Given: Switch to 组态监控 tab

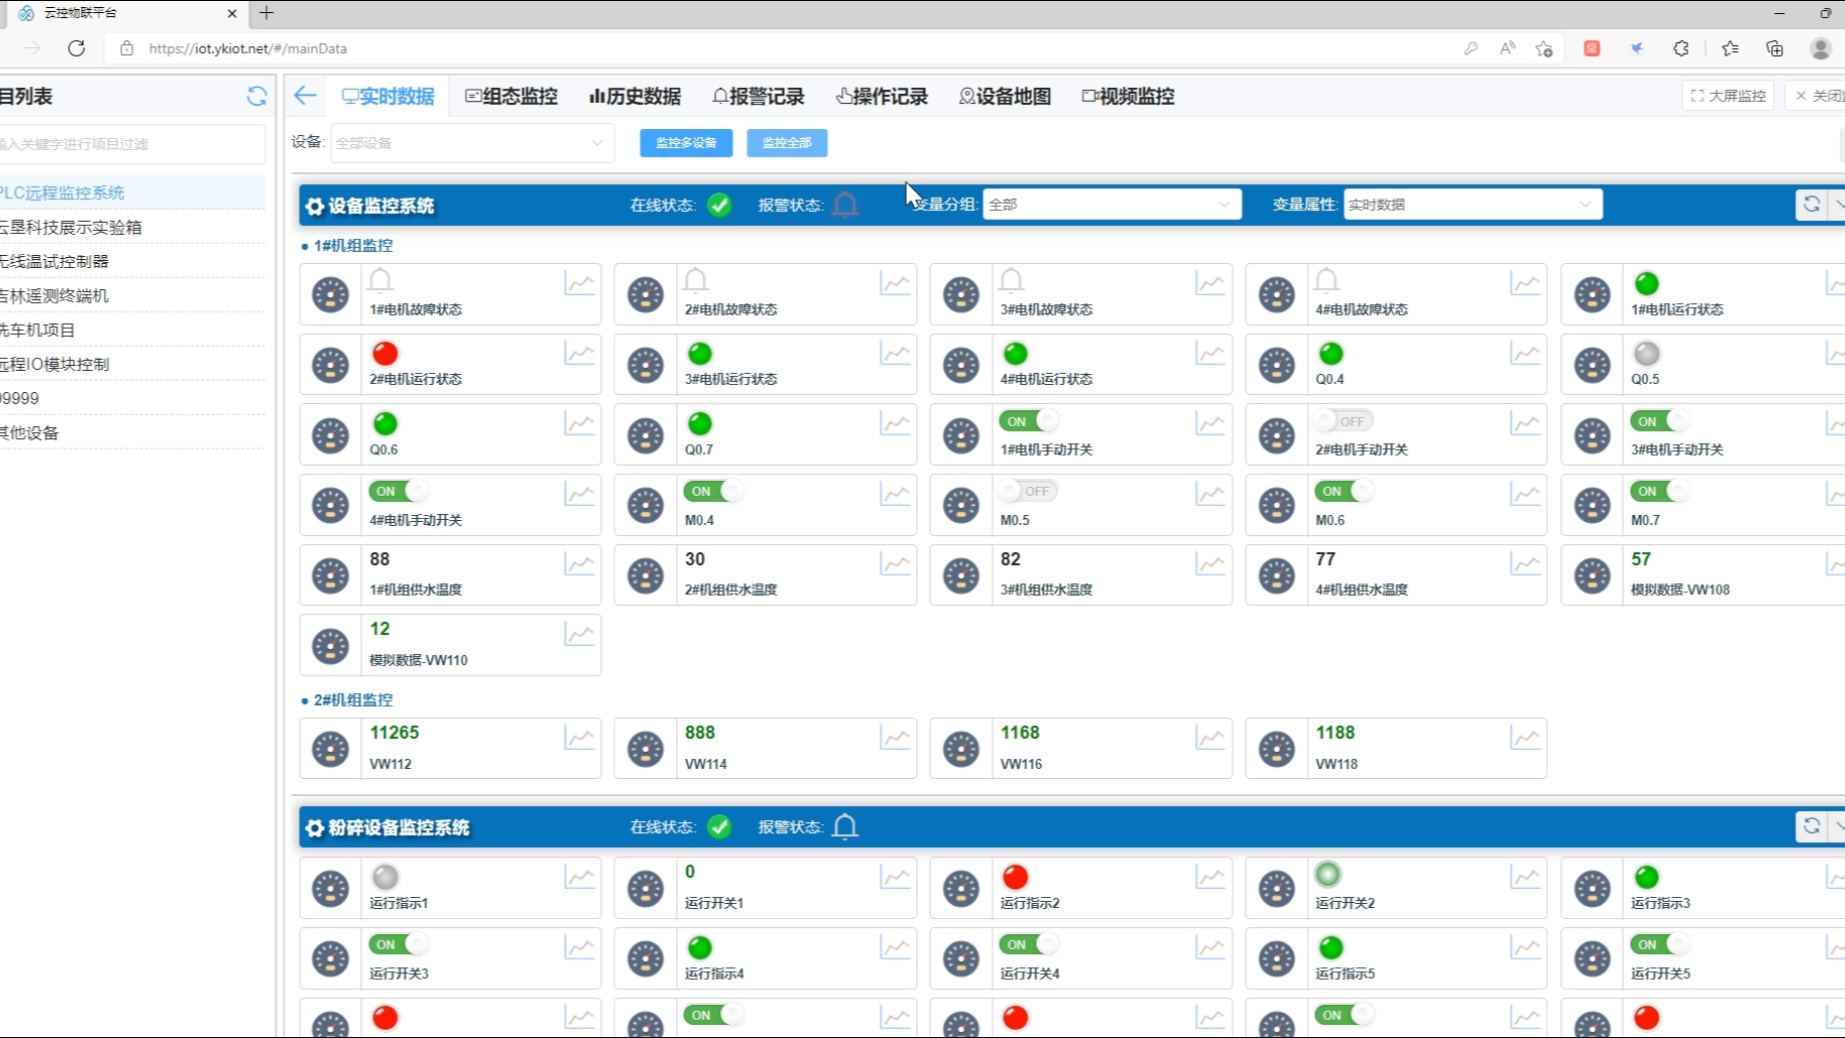Looking at the screenshot, I should 511,96.
